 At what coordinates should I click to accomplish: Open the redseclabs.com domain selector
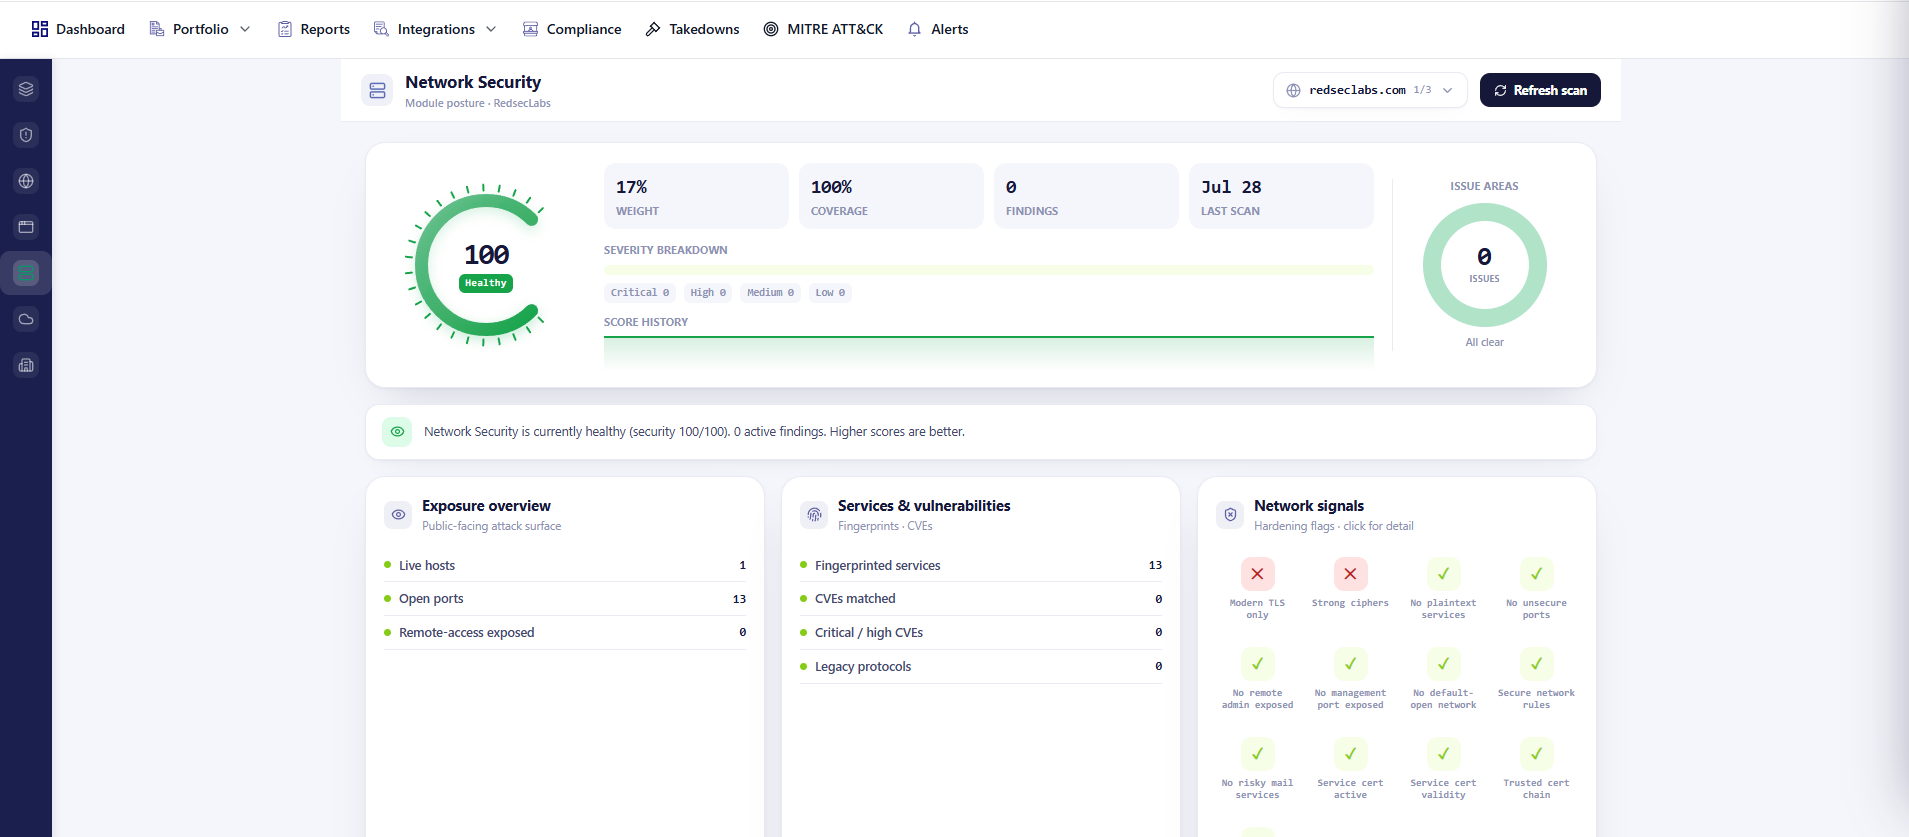(x=1369, y=90)
